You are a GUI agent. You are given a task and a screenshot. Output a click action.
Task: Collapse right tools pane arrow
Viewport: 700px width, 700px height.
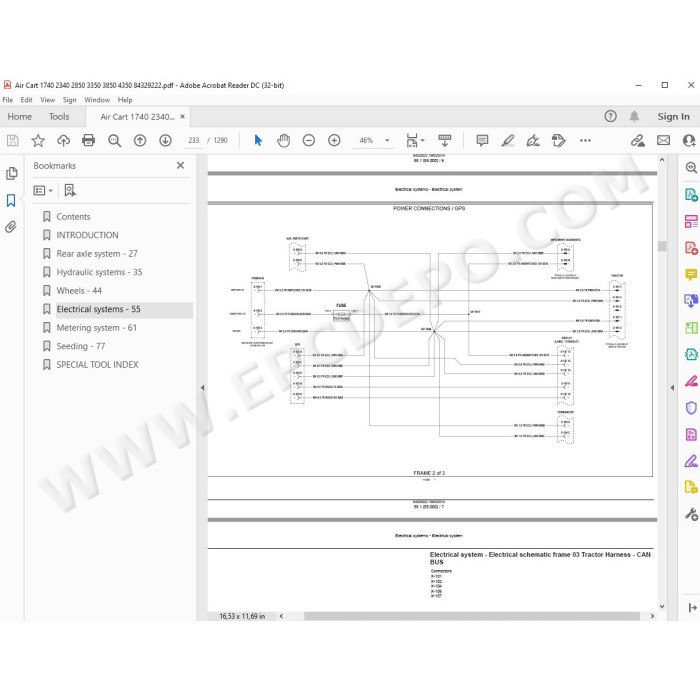[672, 388]
